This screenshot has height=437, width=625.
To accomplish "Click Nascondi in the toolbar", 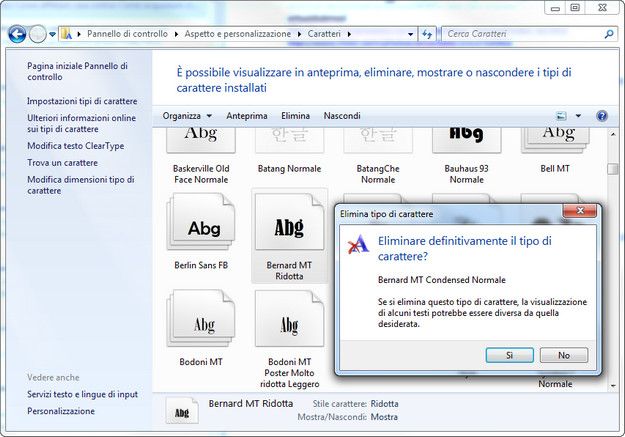I will click(x=342, y=116).
